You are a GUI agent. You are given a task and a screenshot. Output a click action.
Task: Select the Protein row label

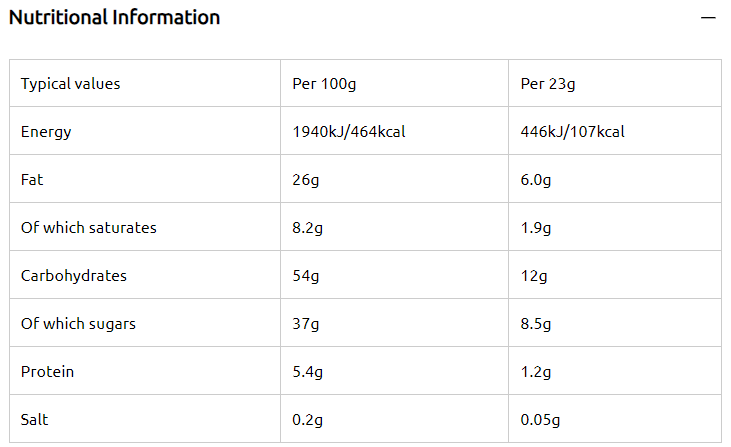pos(47,371)
